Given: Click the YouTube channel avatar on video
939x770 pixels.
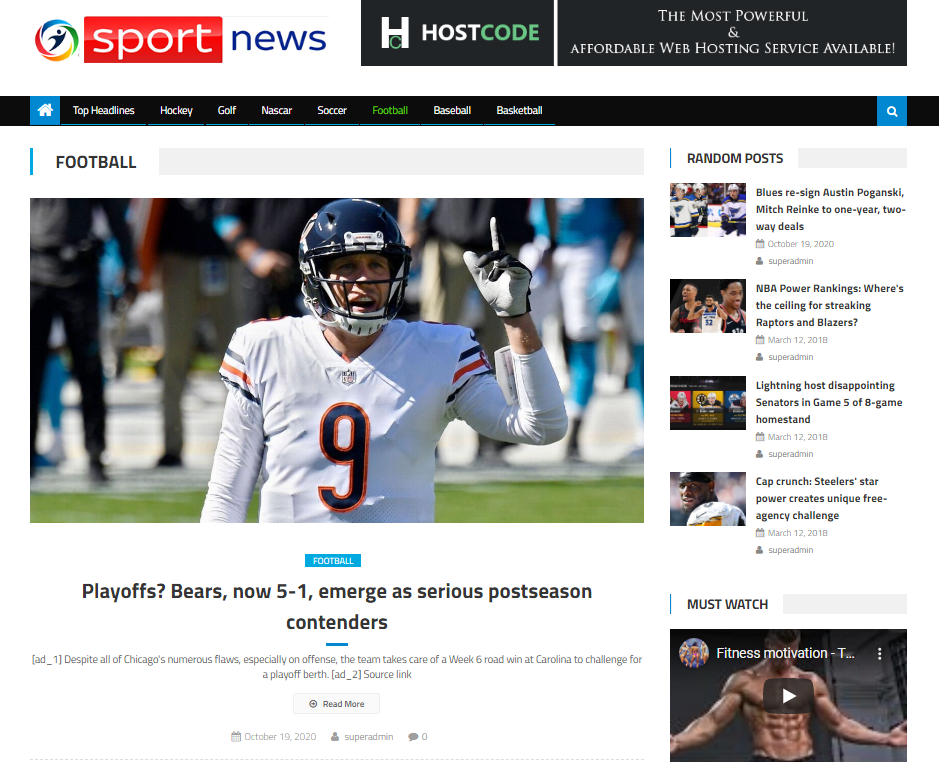Looking at the screenshot, I should click(694, 654).
